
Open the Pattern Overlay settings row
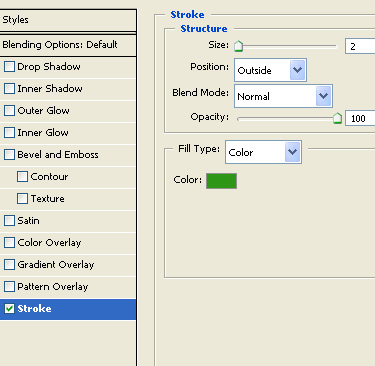68,287
